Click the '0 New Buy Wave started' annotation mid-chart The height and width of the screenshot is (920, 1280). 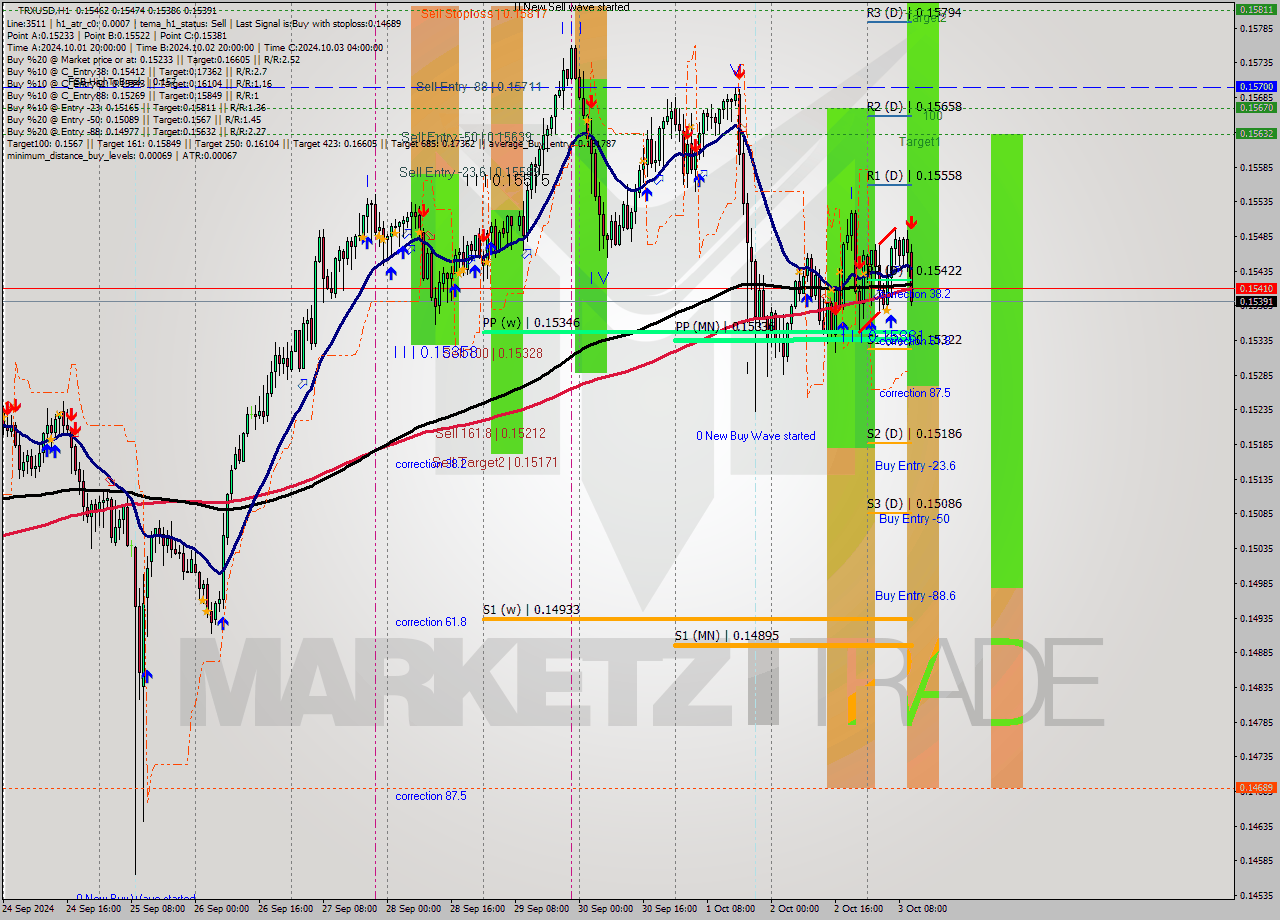point(756,436)
